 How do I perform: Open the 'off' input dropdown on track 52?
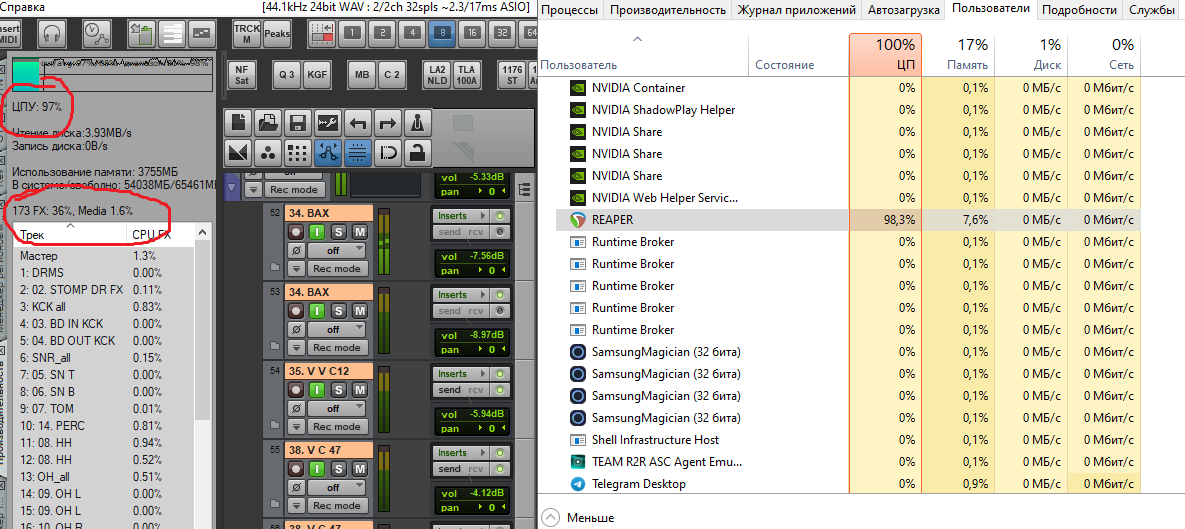tap(338, 250)
